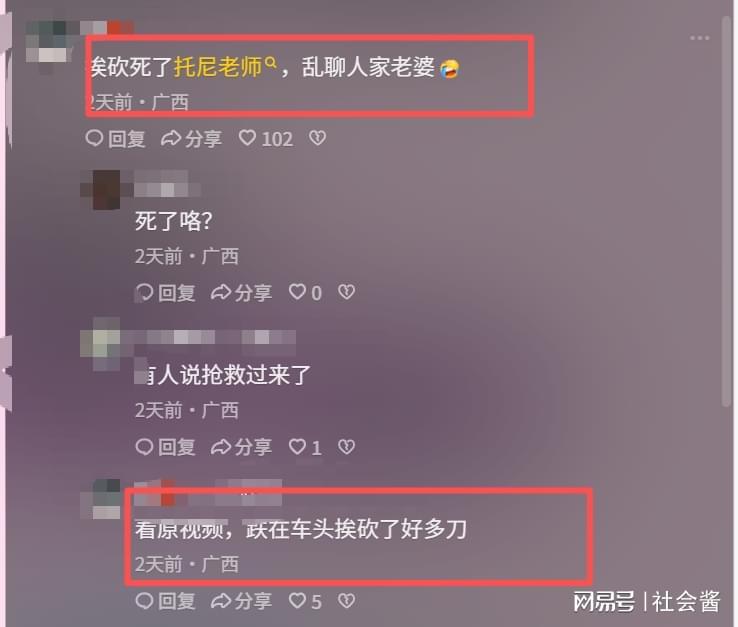Like the comment with 102 likes

[266, 138]
